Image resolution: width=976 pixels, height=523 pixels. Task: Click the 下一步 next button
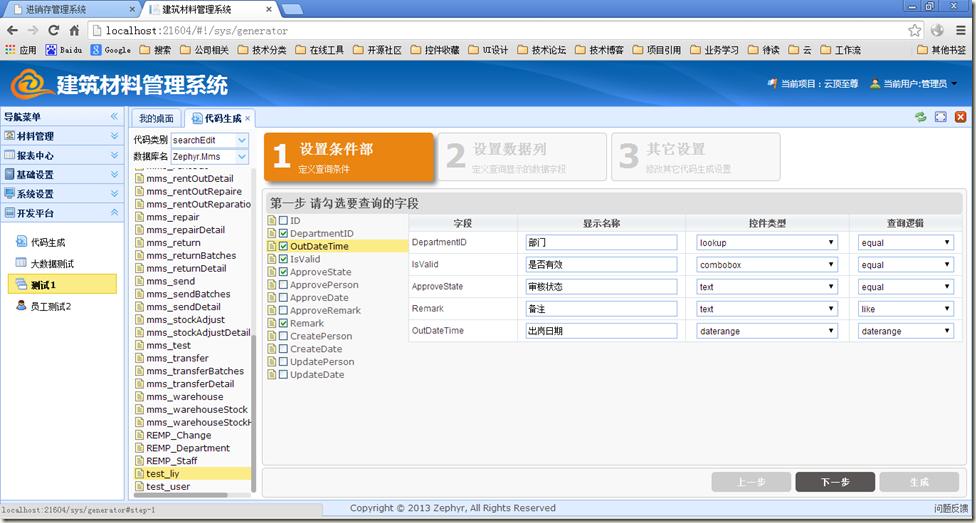835,482
